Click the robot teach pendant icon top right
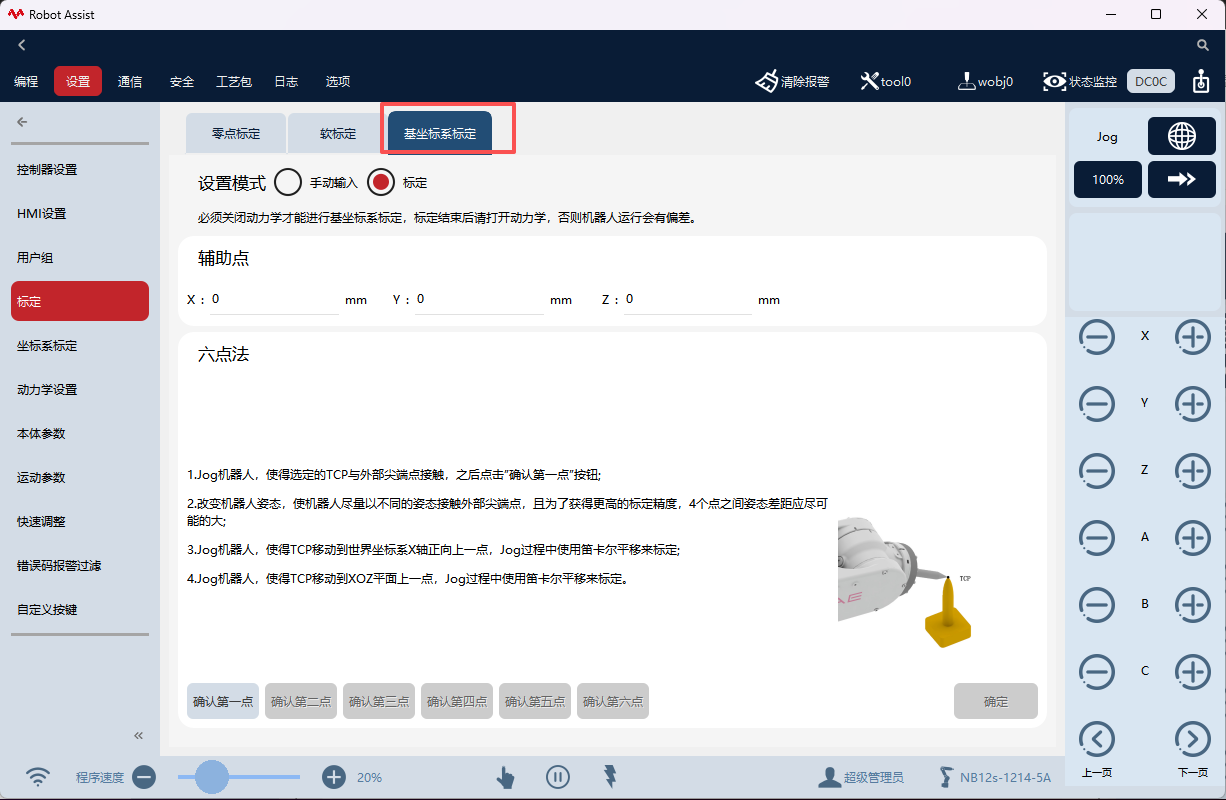This screenshot has width=1226, height=800. pos(1201,82)
